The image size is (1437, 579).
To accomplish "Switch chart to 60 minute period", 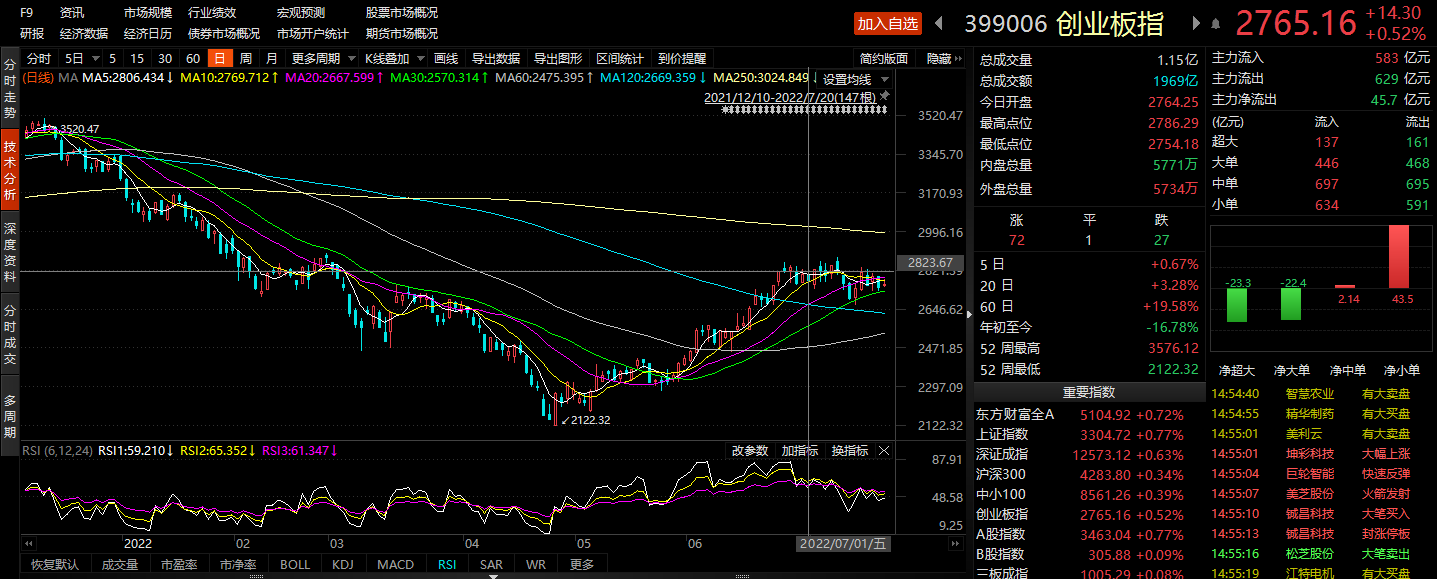I will click(192, 59).
